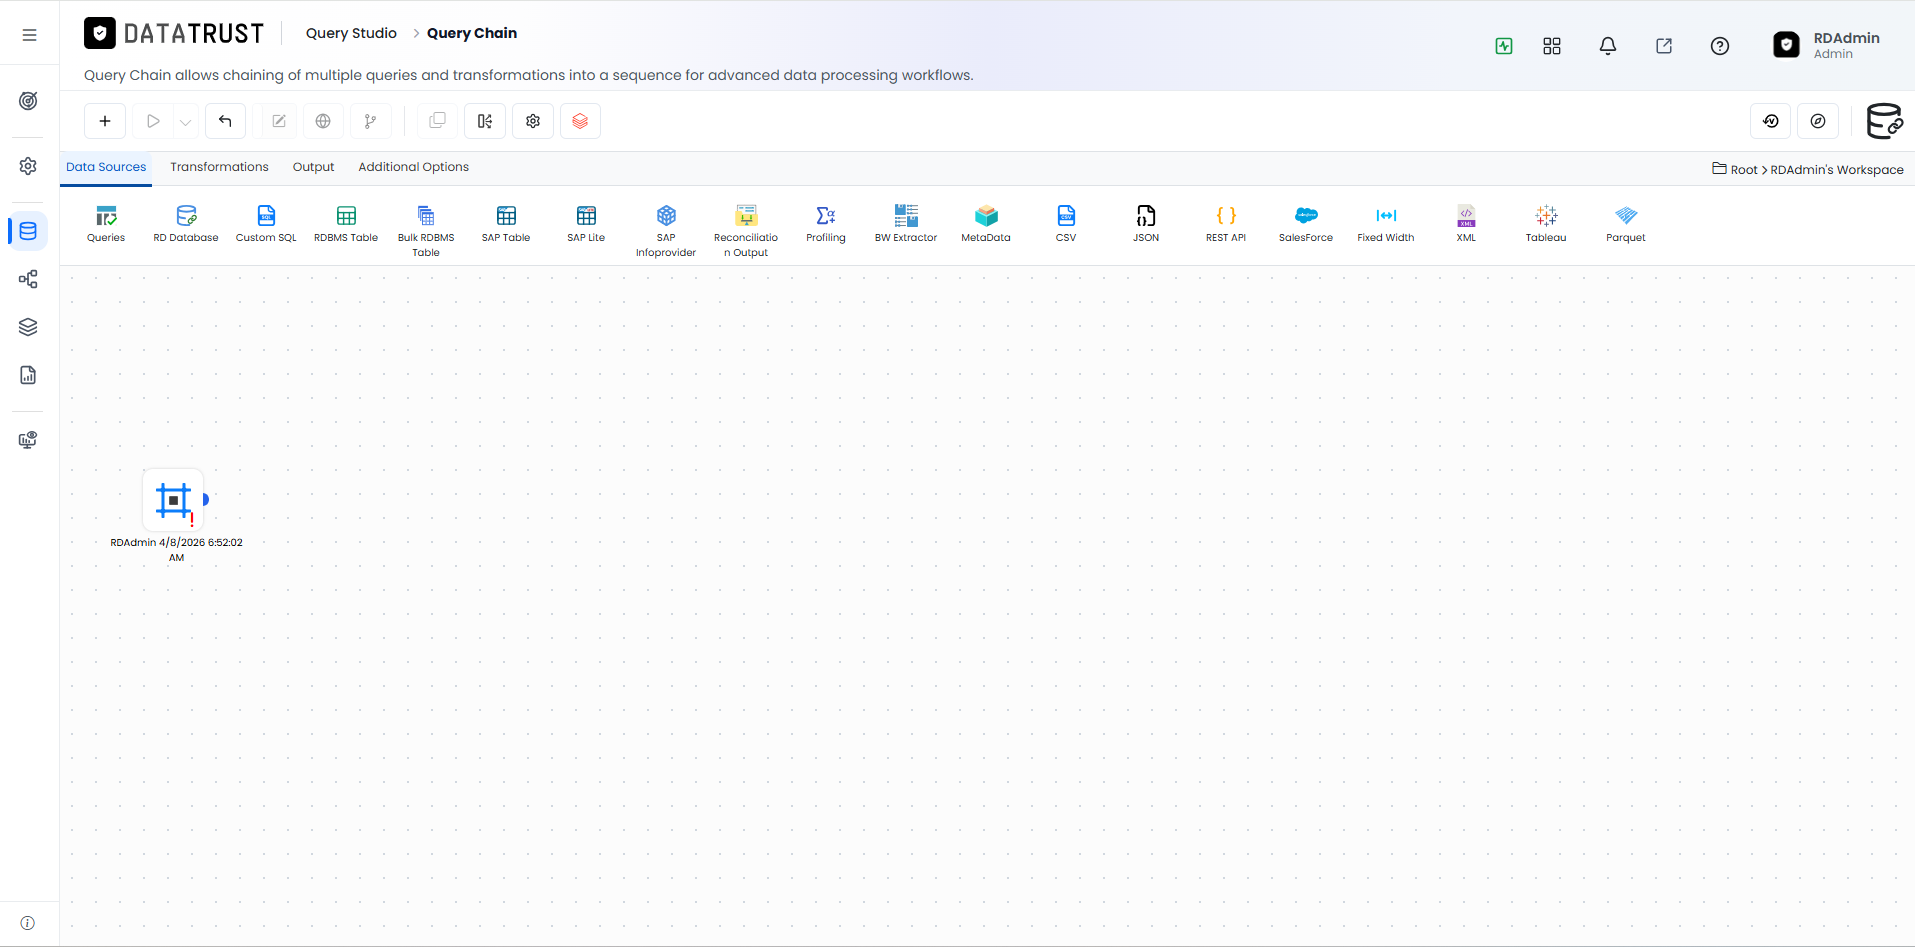1915x947 pixels.
Task: Open the sidebar settings gear icon
Action: [x=29, y=166]
